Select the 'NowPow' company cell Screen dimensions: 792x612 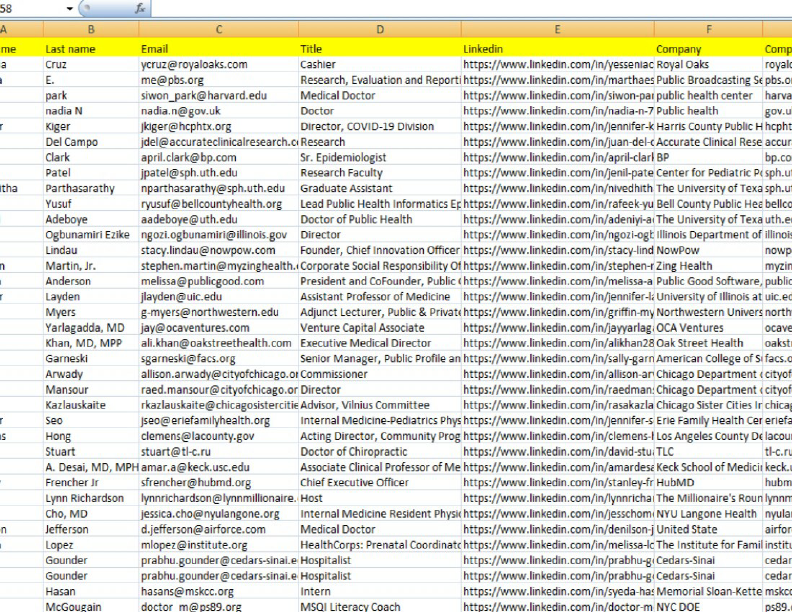(709, 250)
